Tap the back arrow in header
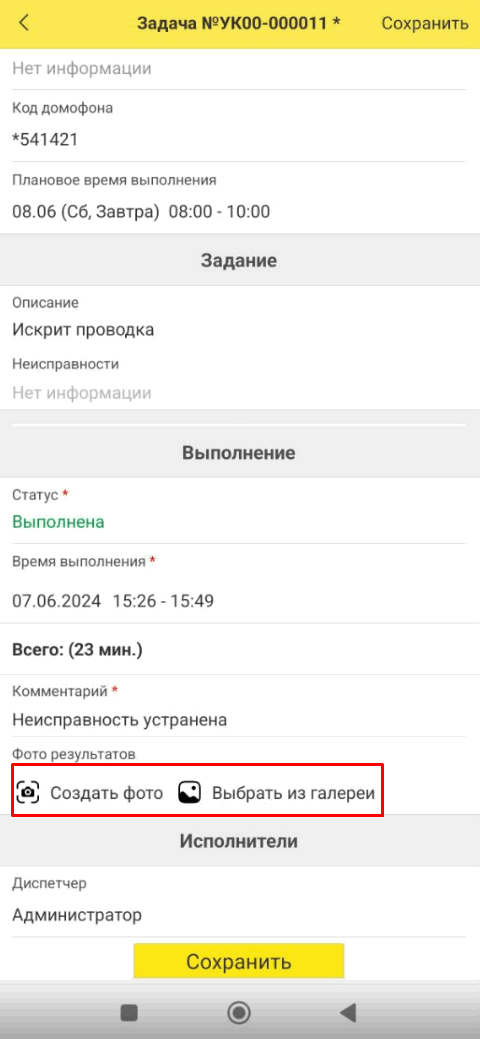The image size is (480, 1039). coord(25,23)
